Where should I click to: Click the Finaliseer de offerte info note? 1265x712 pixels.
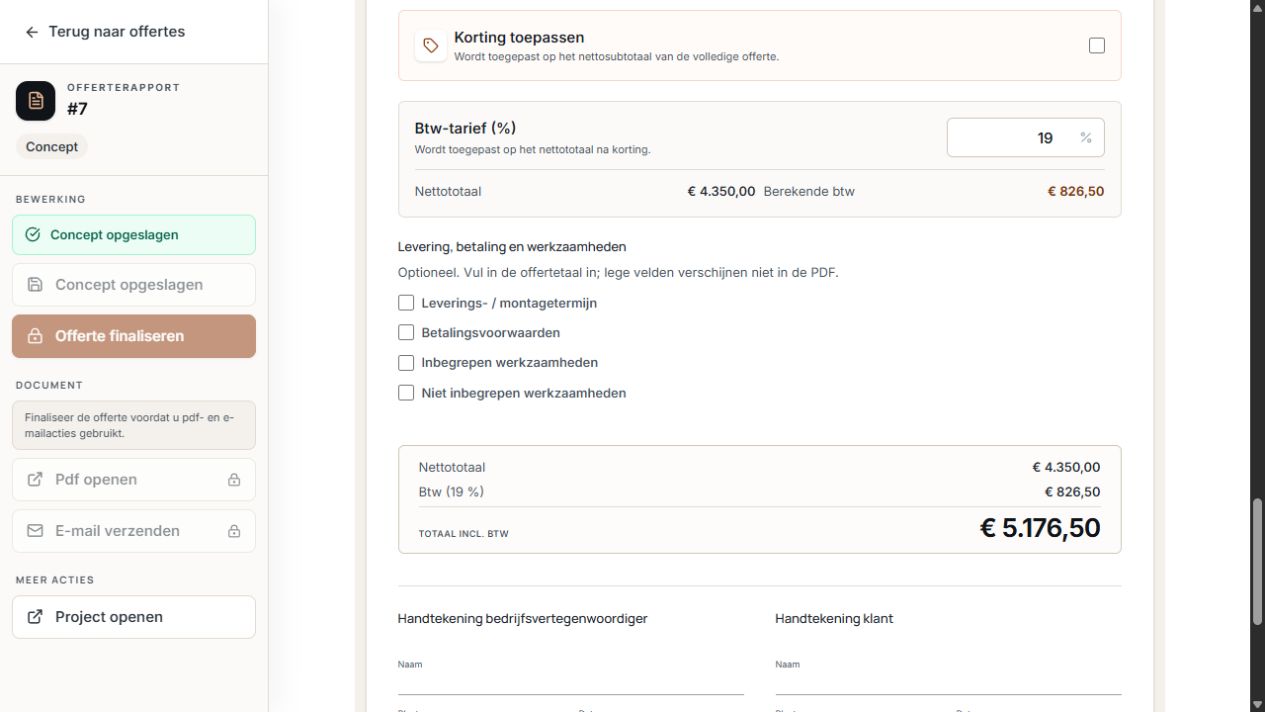(x=134, y=426)
